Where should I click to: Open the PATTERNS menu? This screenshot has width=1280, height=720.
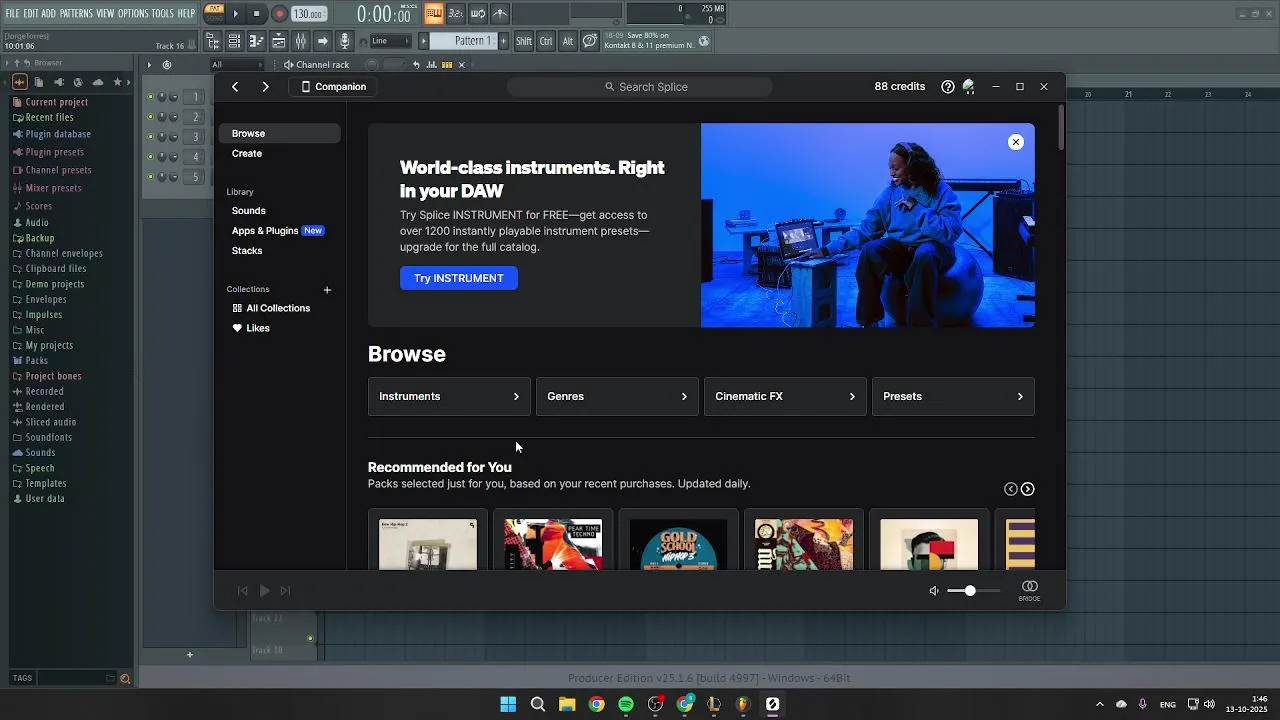click(76, 14)
